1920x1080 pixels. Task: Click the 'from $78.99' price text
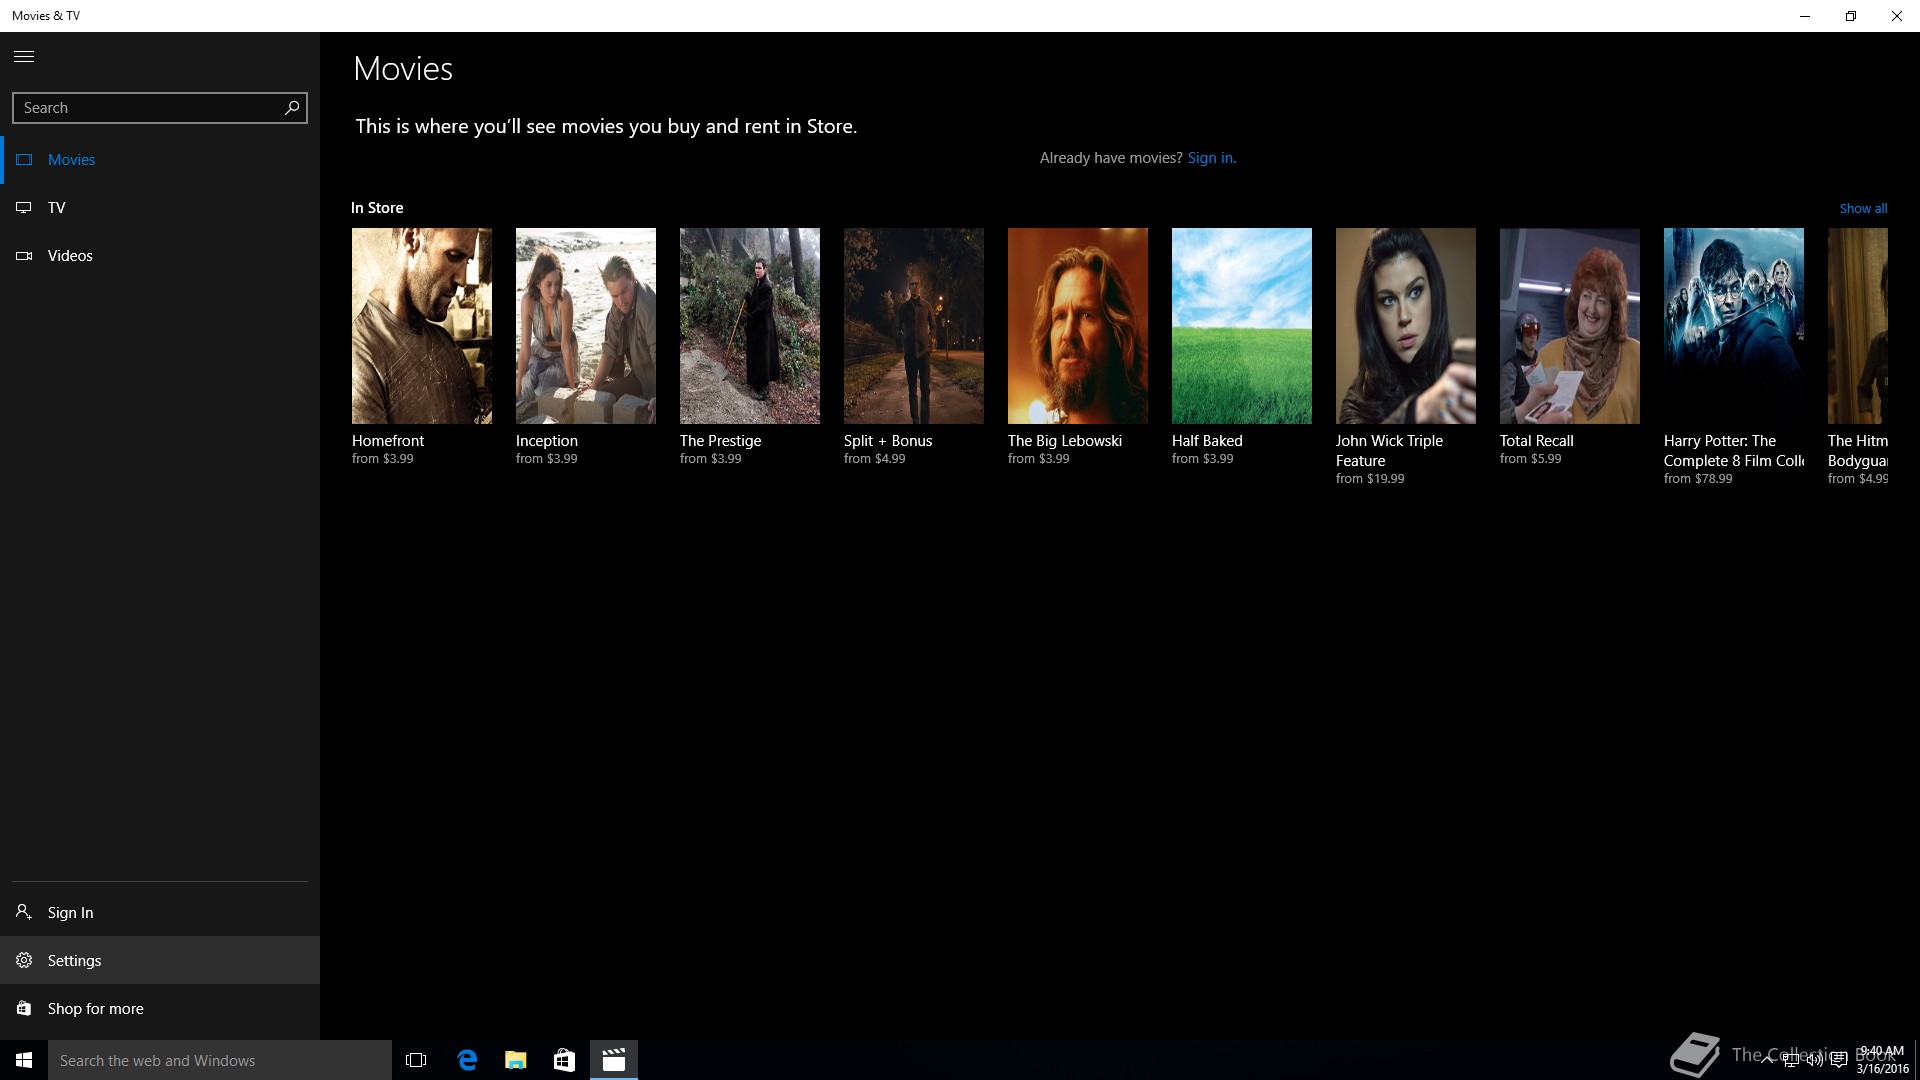click(x=1698, y=479)
